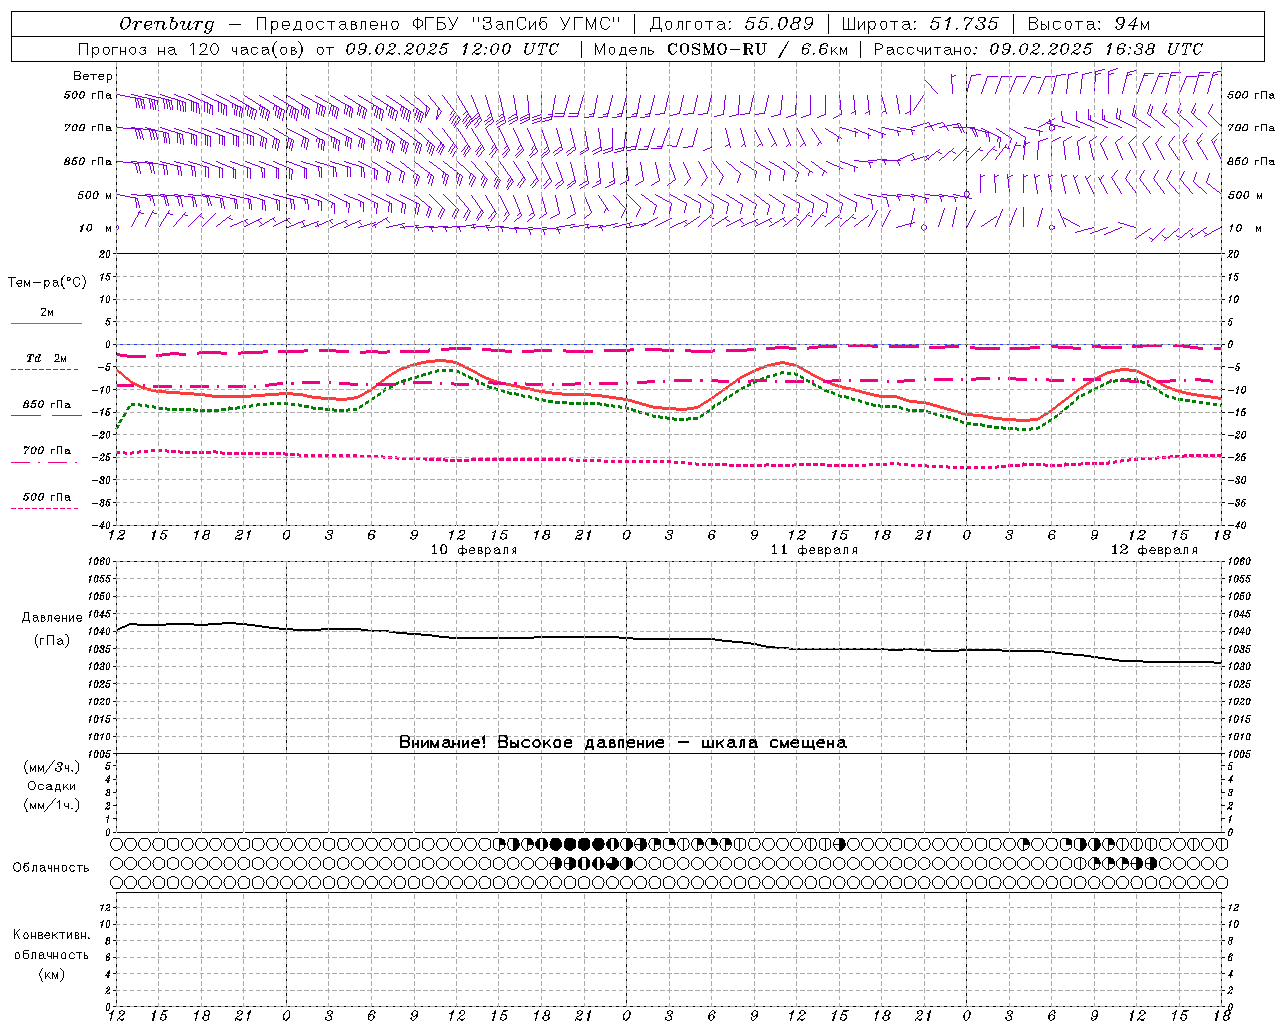Click the '(км)' convective height unit label

52,974
